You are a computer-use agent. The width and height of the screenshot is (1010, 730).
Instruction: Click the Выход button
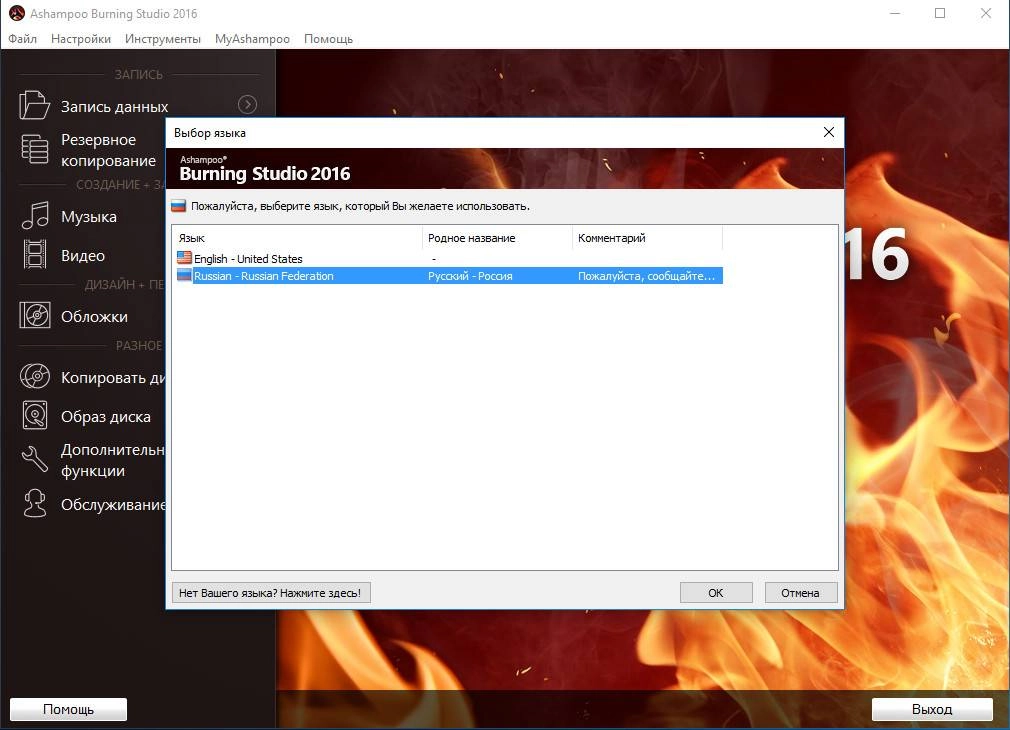coord(932,709)
